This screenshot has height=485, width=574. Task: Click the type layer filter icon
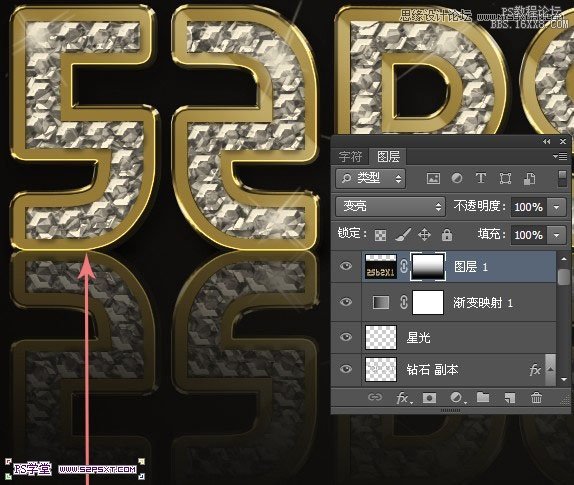481,178
